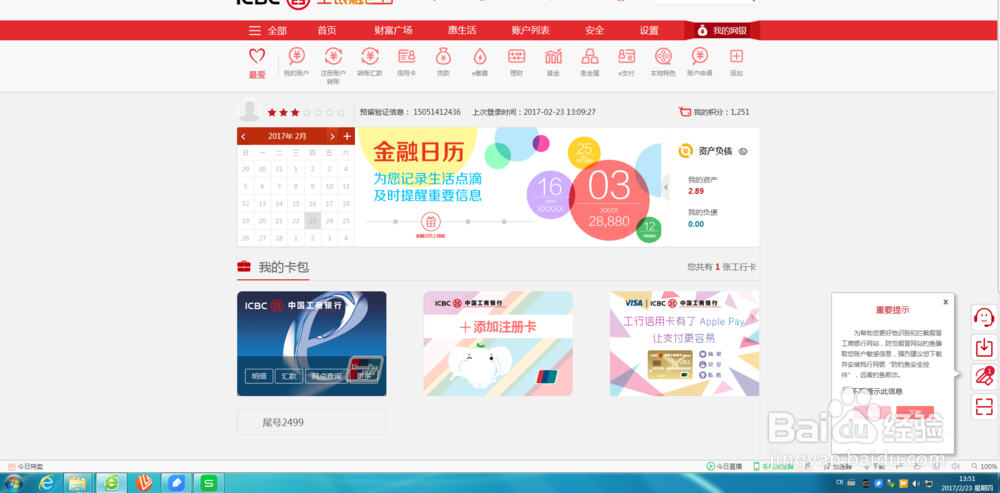1000x493 pixels.
Task: Open the 惠生活 menu tab
Action: (x=462, y=31)
